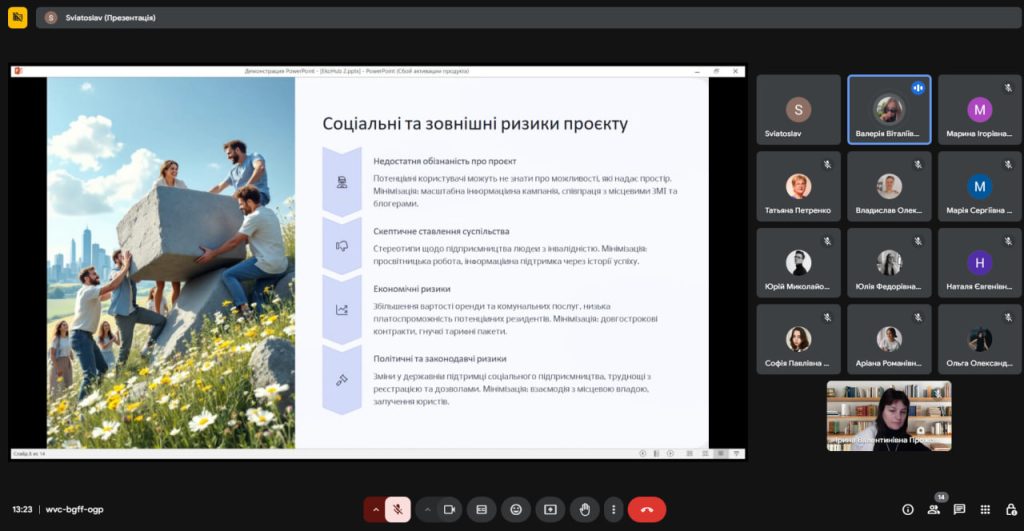The width and height of the screenshot is (1024, 531).
Task: Open the chat with everyone panel
Action: point(959,509)
